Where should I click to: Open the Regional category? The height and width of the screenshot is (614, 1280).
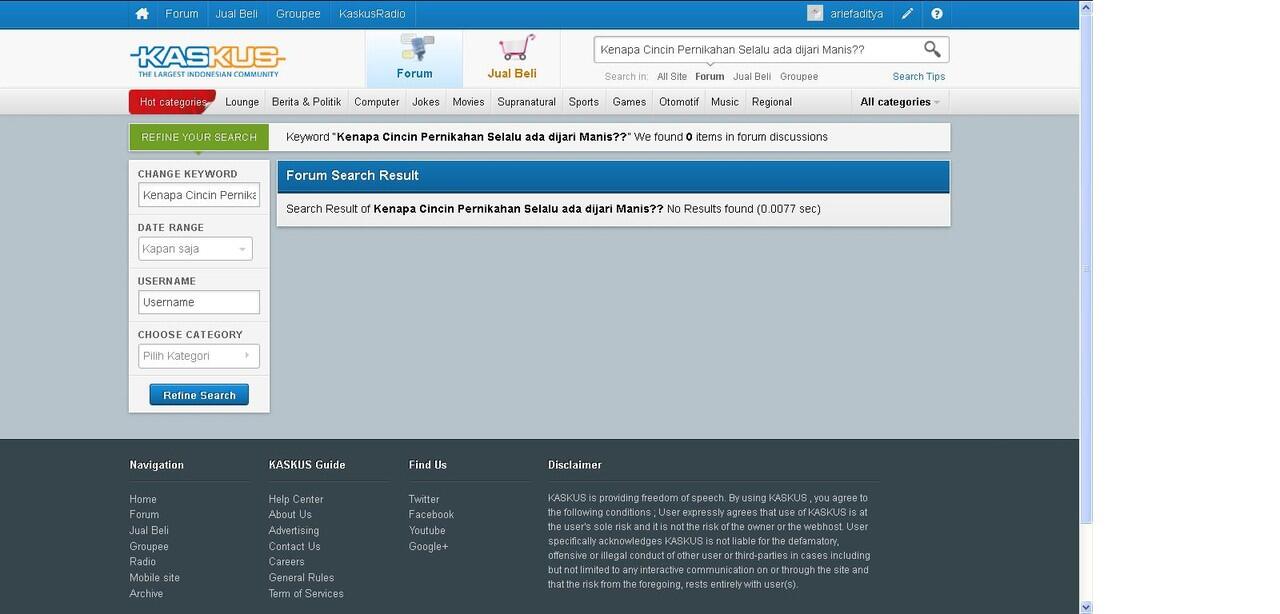pos(772,102)
